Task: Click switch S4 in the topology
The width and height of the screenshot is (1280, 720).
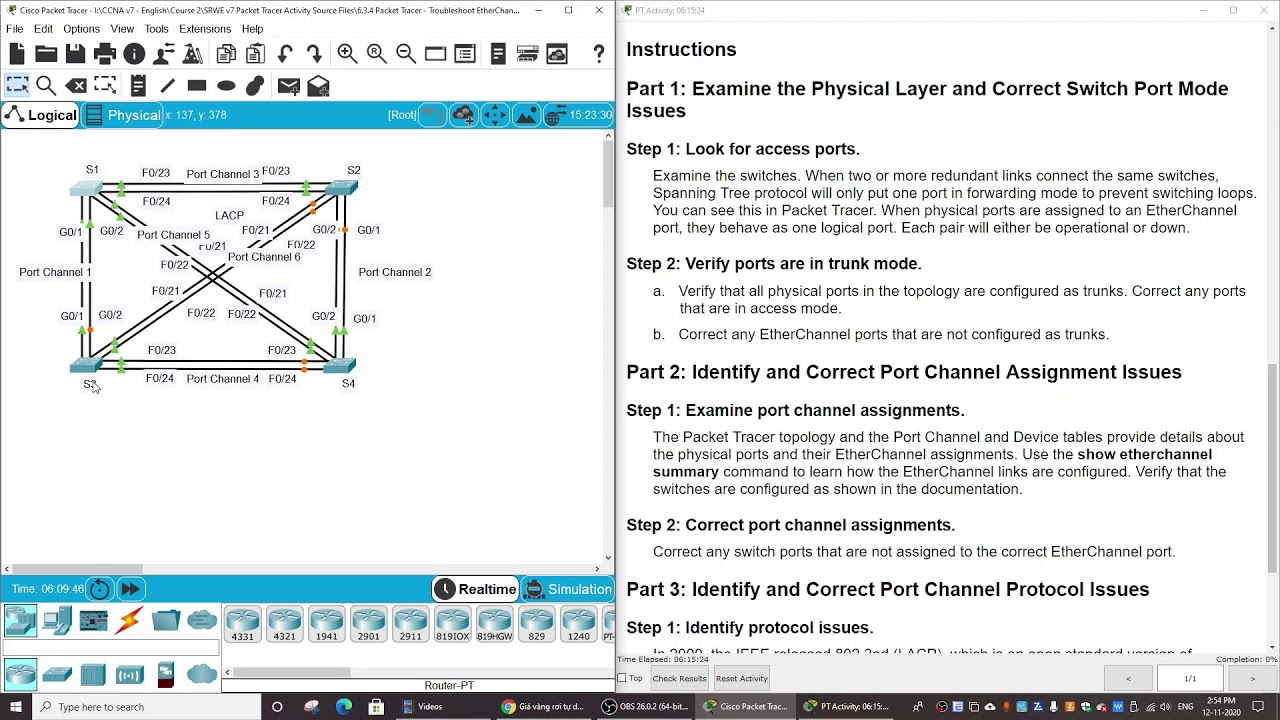Action: point(339,366)
